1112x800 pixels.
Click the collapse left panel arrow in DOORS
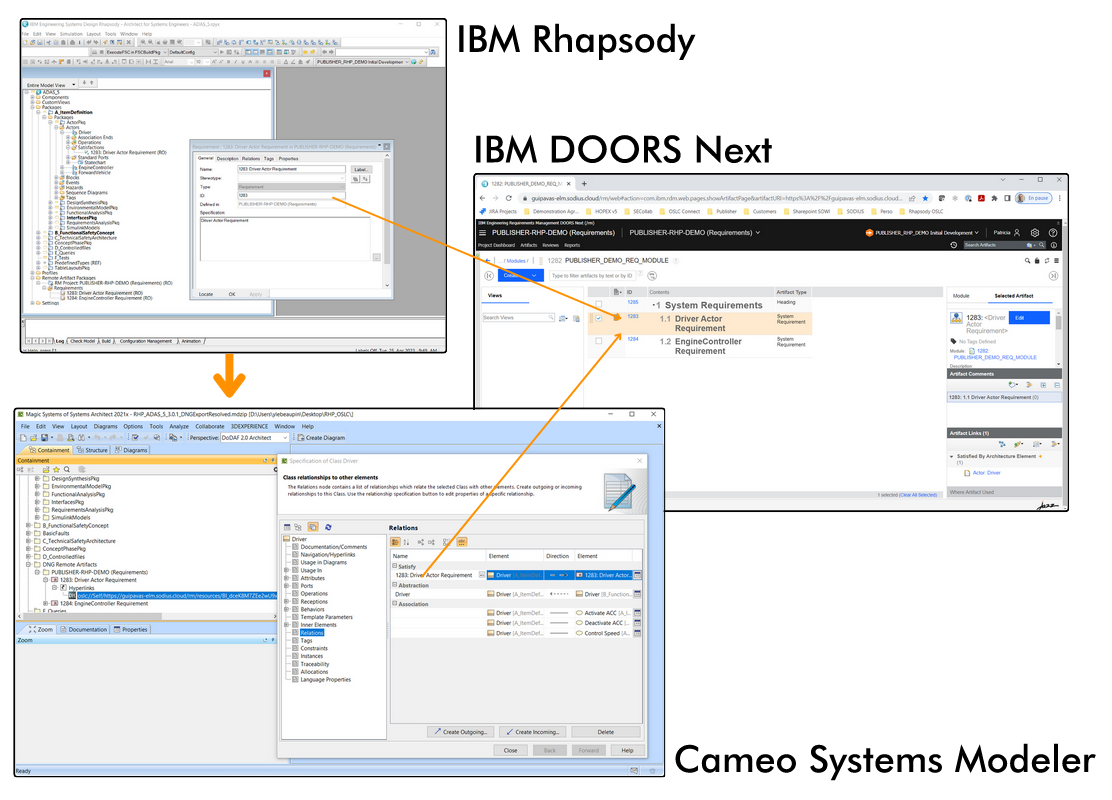click(489, 275)
